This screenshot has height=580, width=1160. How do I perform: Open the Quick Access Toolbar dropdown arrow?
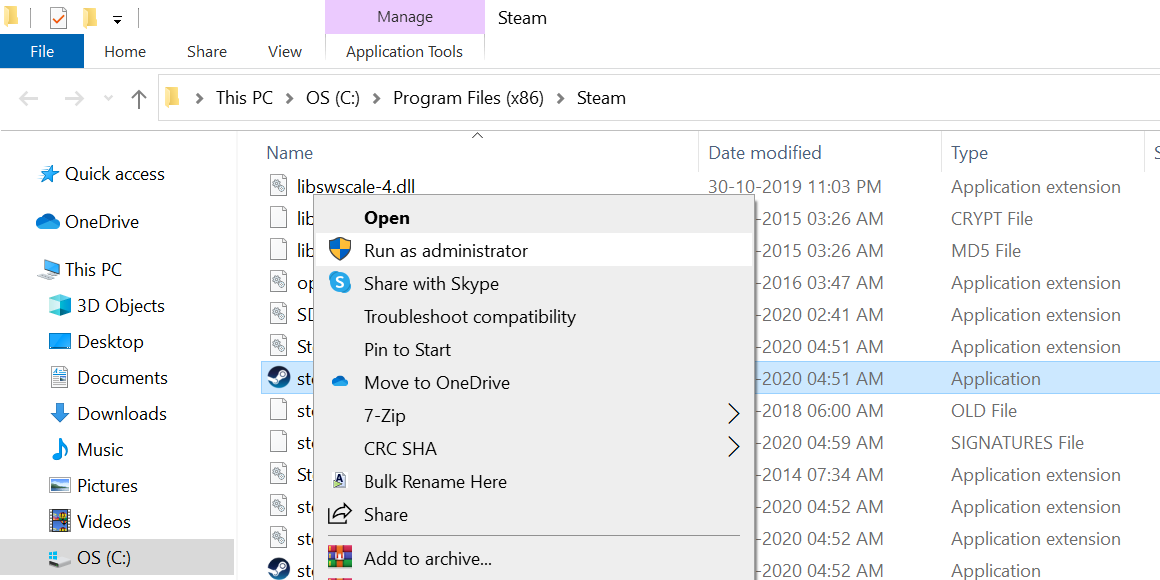(117, 17)
